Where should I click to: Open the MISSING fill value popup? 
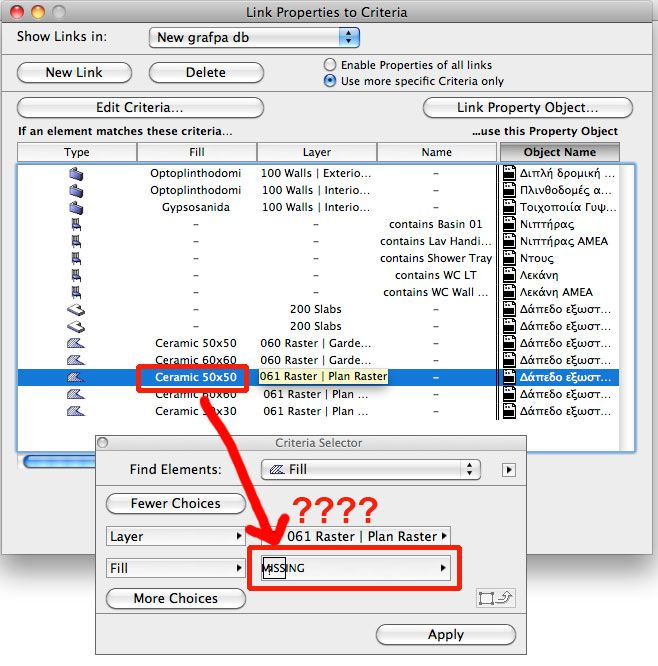[x=355, y=568]
